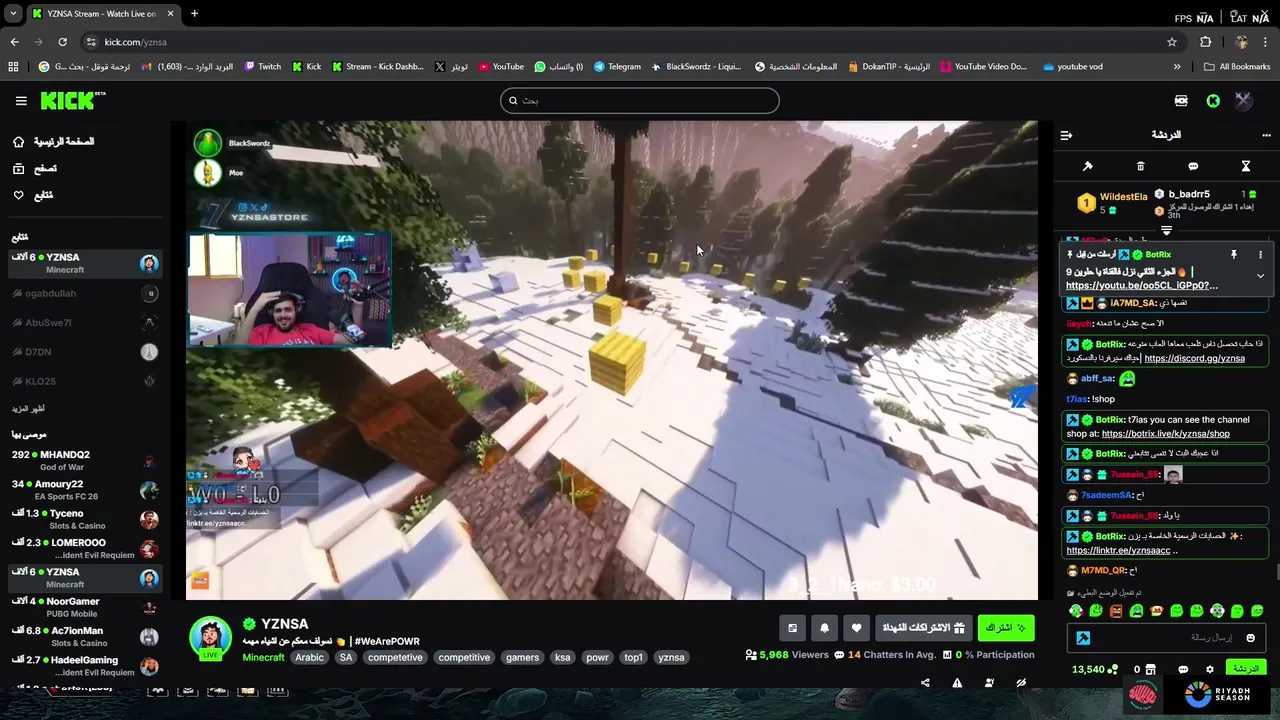Click the gift subscriptions button
This screenshot has height=720, width=1280.
pos(923,628)
